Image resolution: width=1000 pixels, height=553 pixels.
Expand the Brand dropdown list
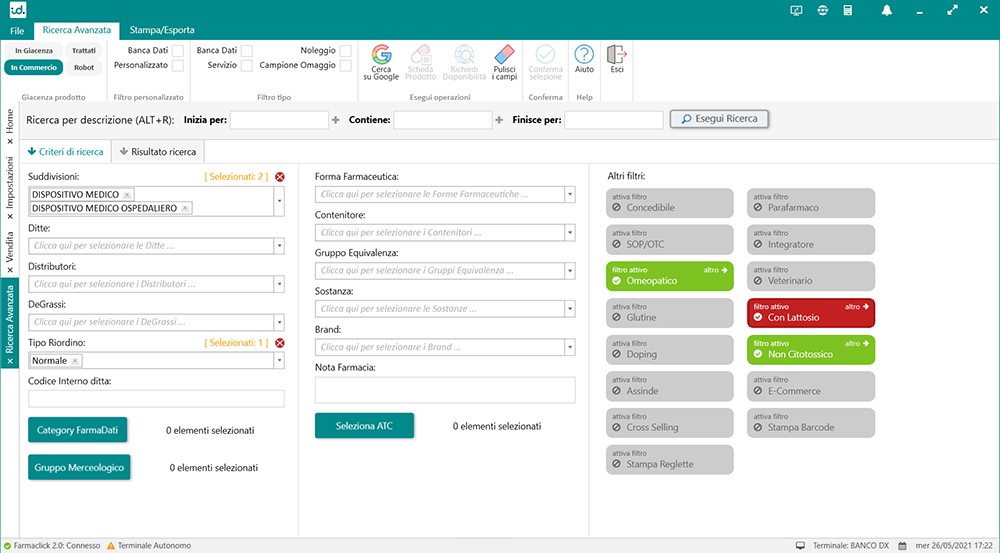pyautogui.click(x=570, y=347)
